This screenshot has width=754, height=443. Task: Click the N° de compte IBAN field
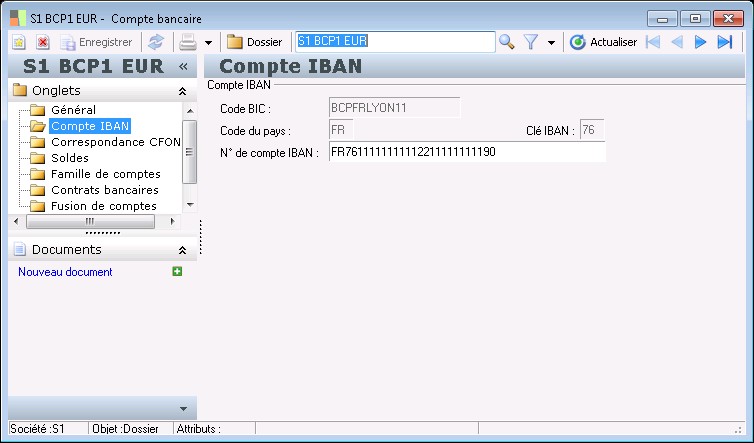467,152
